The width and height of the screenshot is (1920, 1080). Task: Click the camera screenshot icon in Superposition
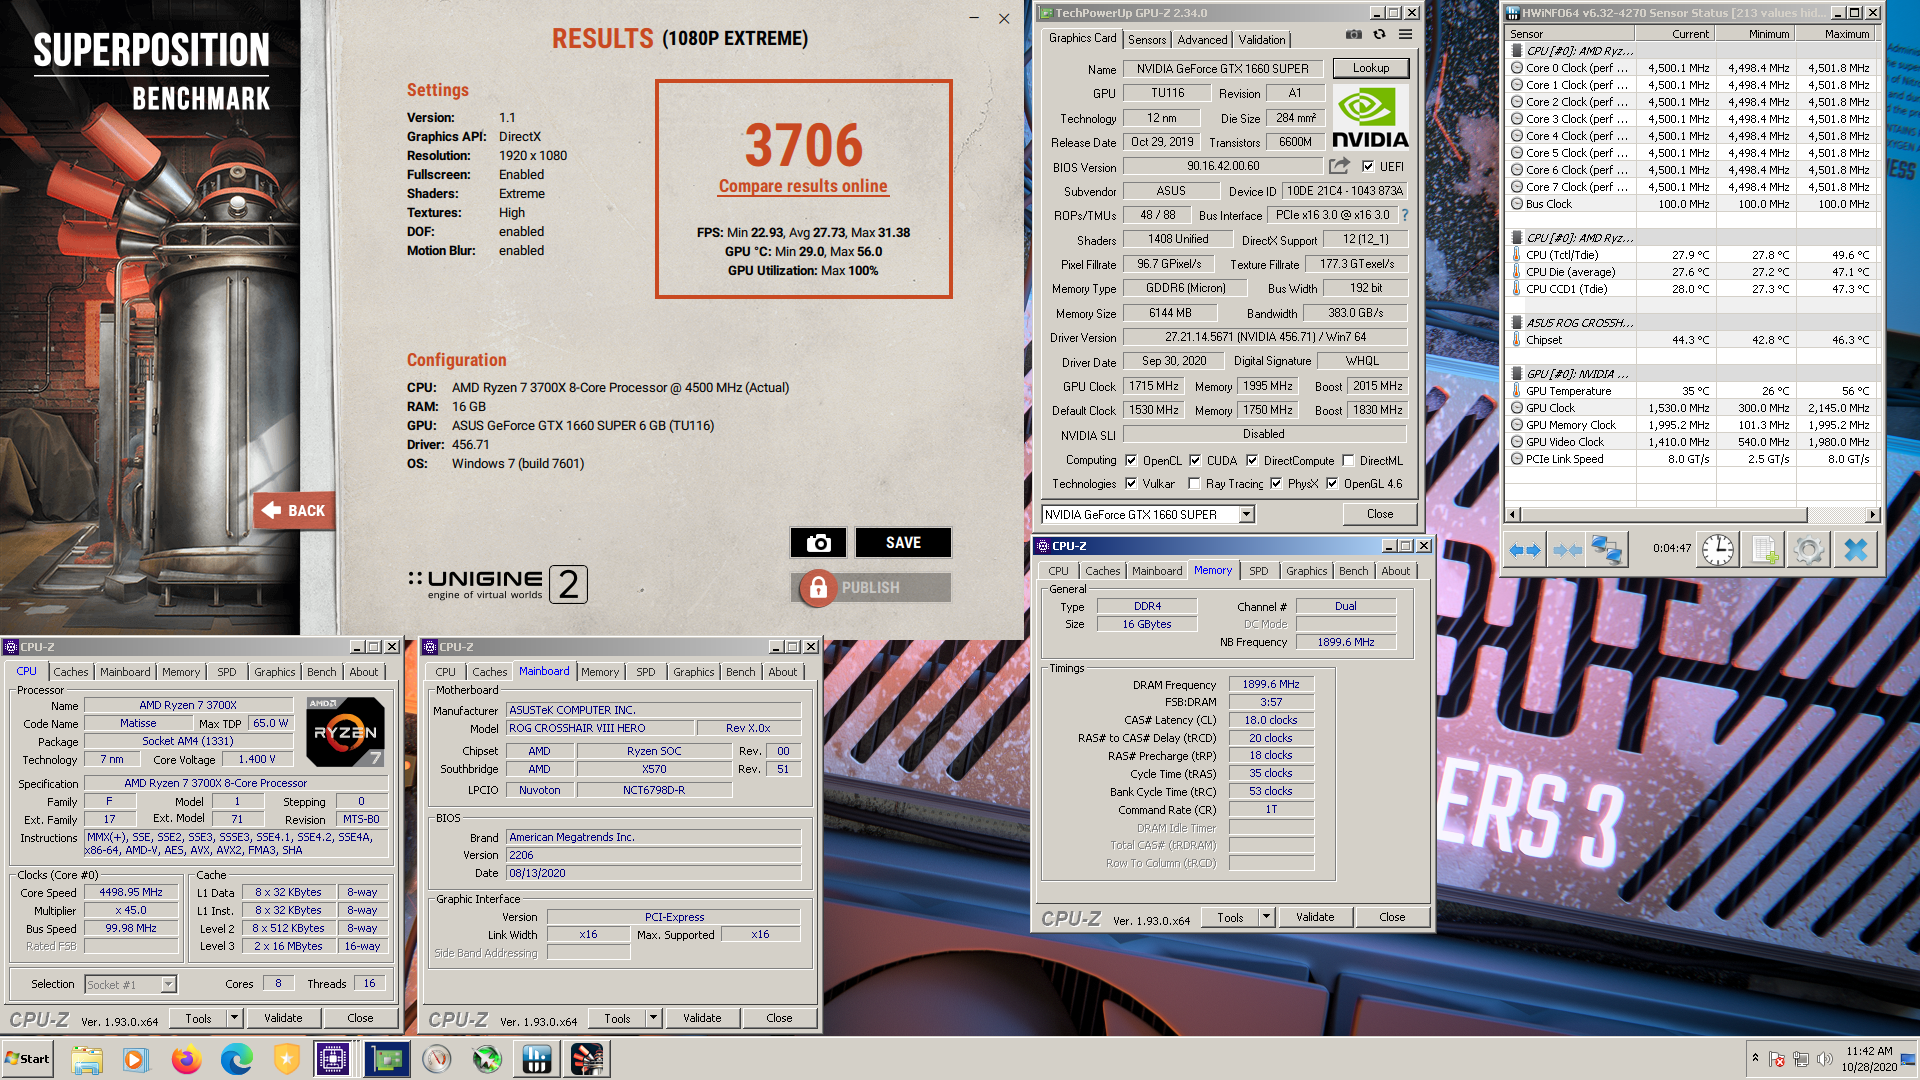click(x=818, y=543)
